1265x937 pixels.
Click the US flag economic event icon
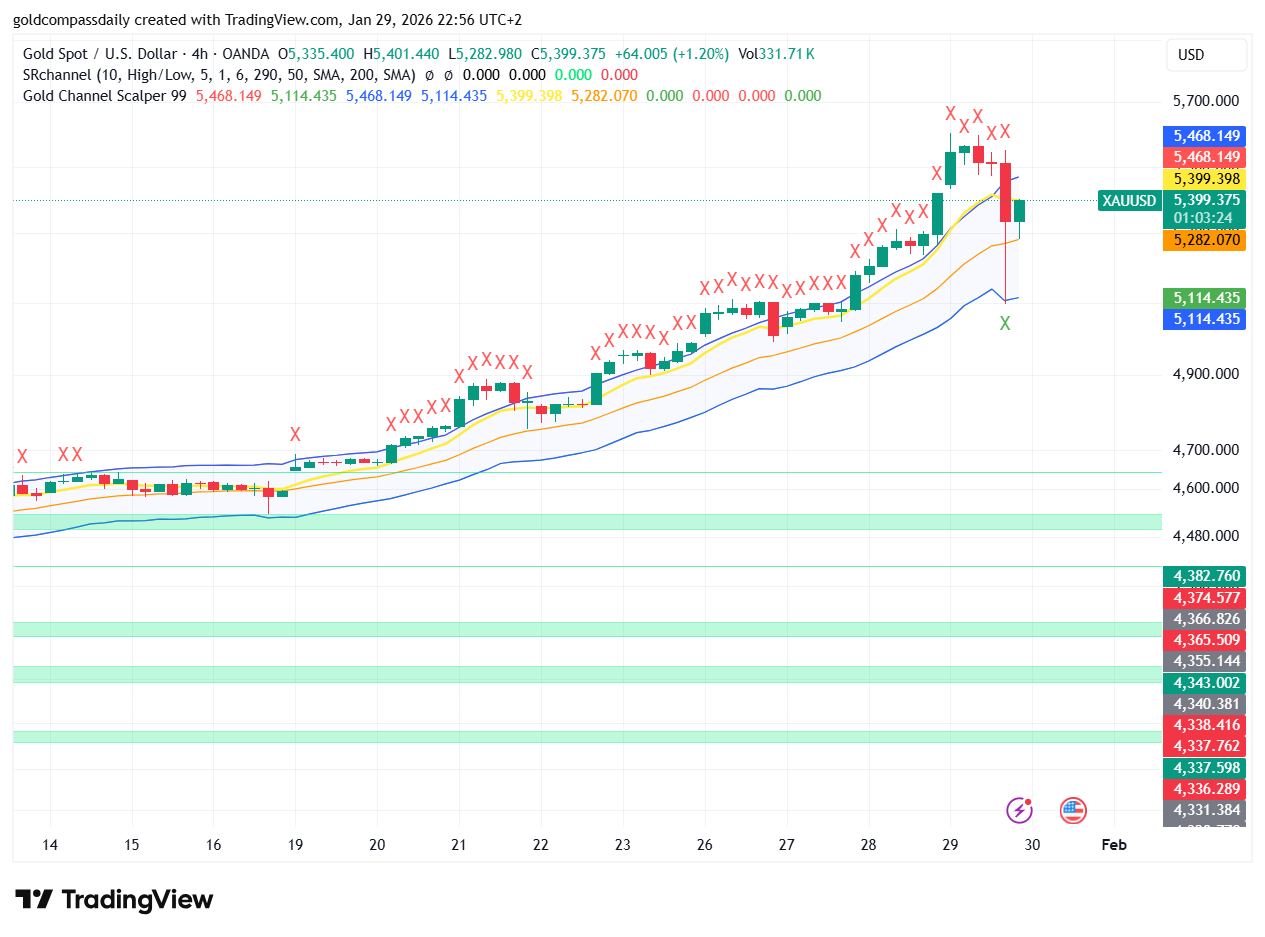(1072, 810)
